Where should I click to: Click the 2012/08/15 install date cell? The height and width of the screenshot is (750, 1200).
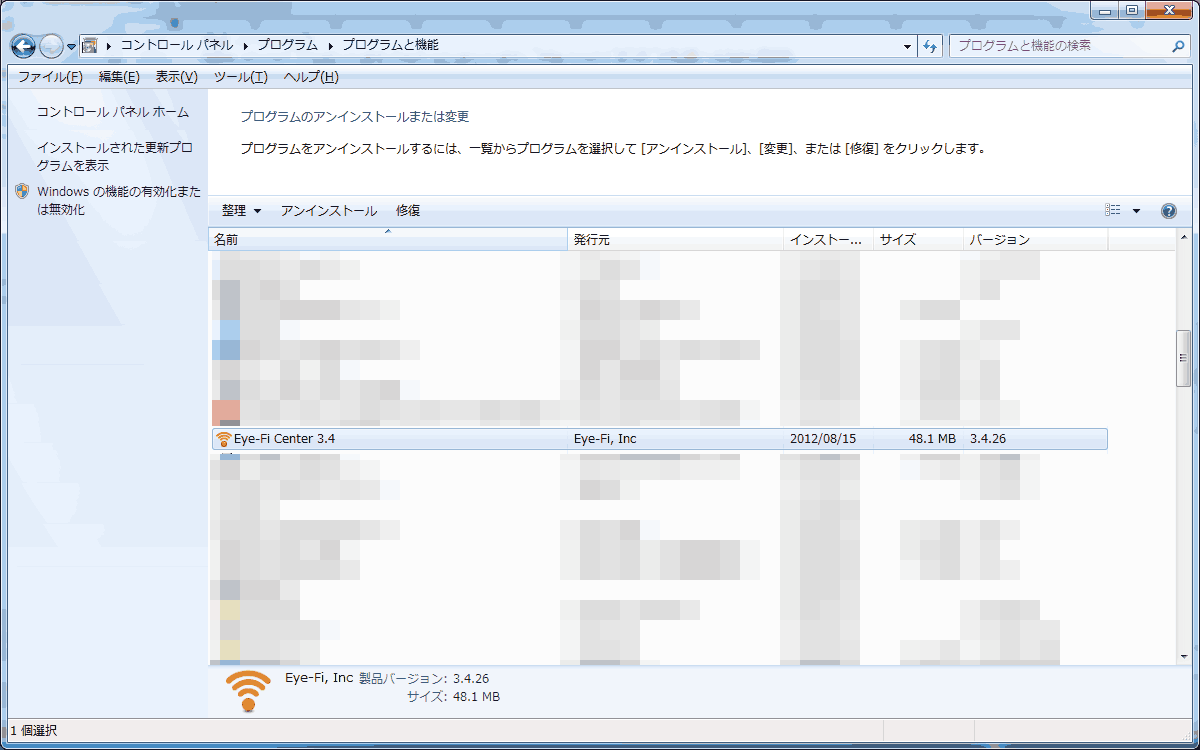pyautogui.click(x=821, y=439)
